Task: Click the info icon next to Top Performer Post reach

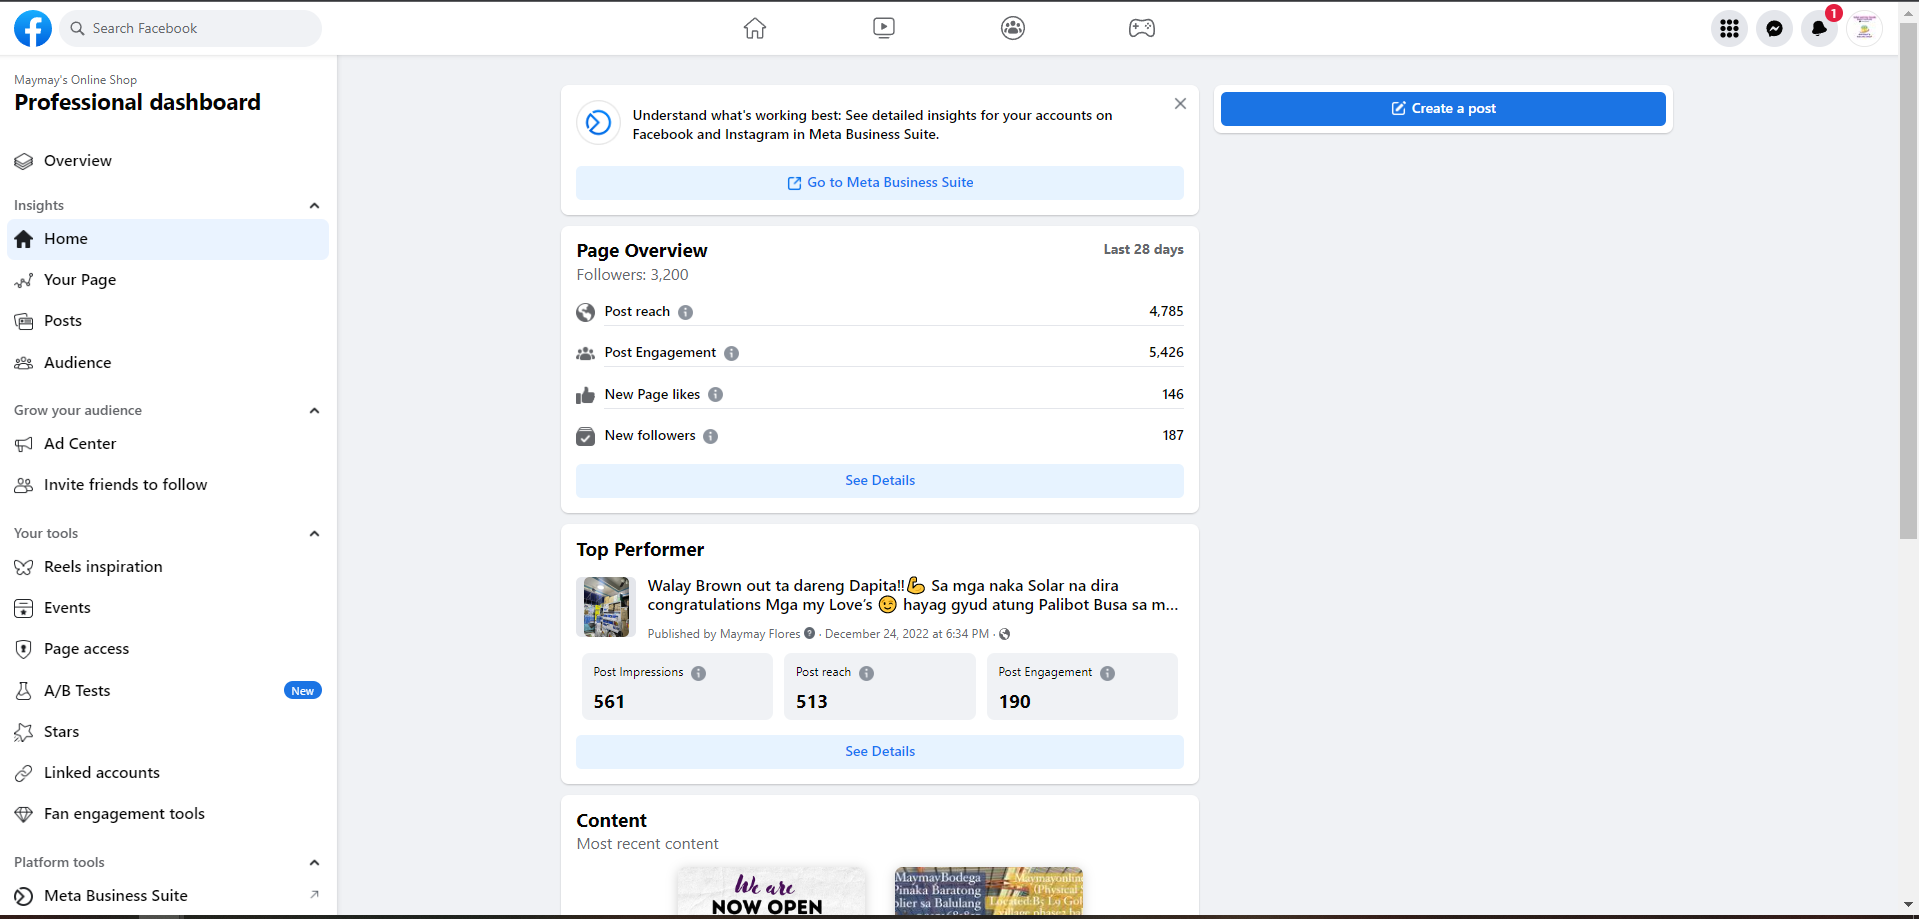Action: coord(867,673)
